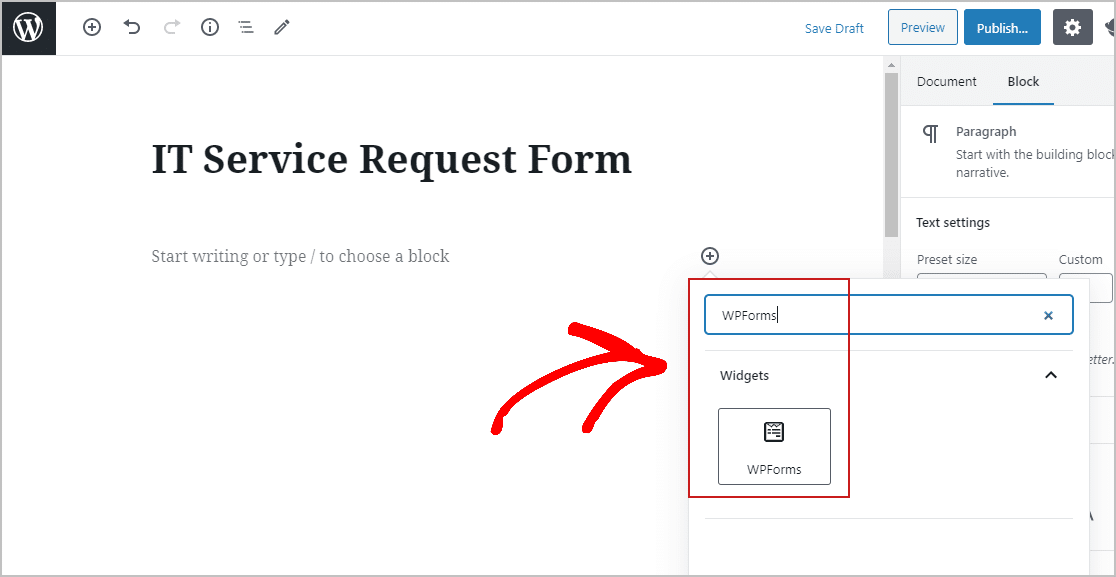The image size is (1116, 577).
Task: Switch to the Block tab
Action: coord(1023,81)
